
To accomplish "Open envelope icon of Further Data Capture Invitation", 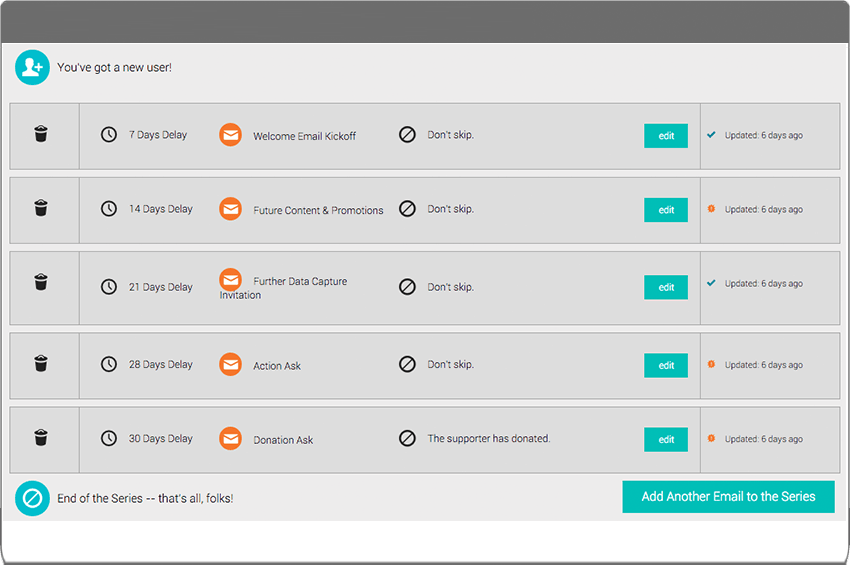I will coord(231,280).
